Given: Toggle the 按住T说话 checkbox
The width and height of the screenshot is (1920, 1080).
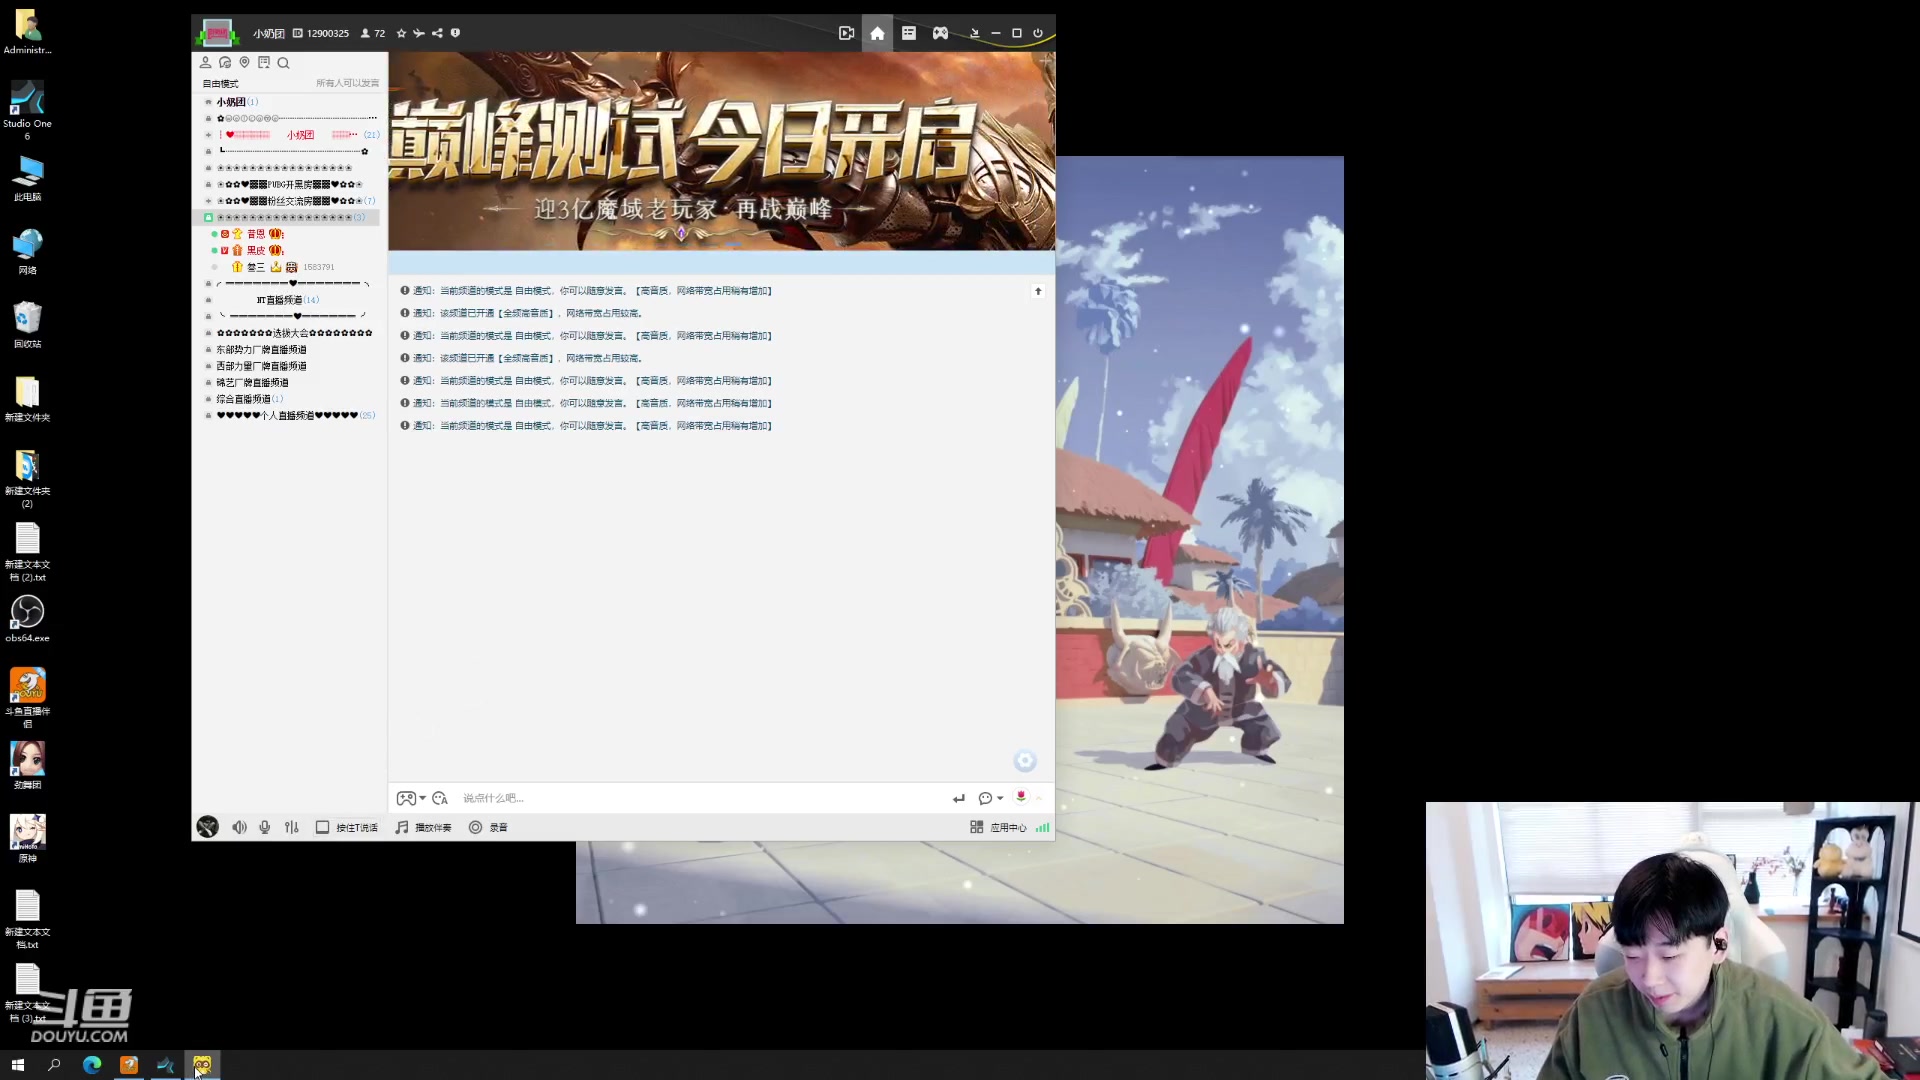Looking at the screenshot, I should 322,827.
